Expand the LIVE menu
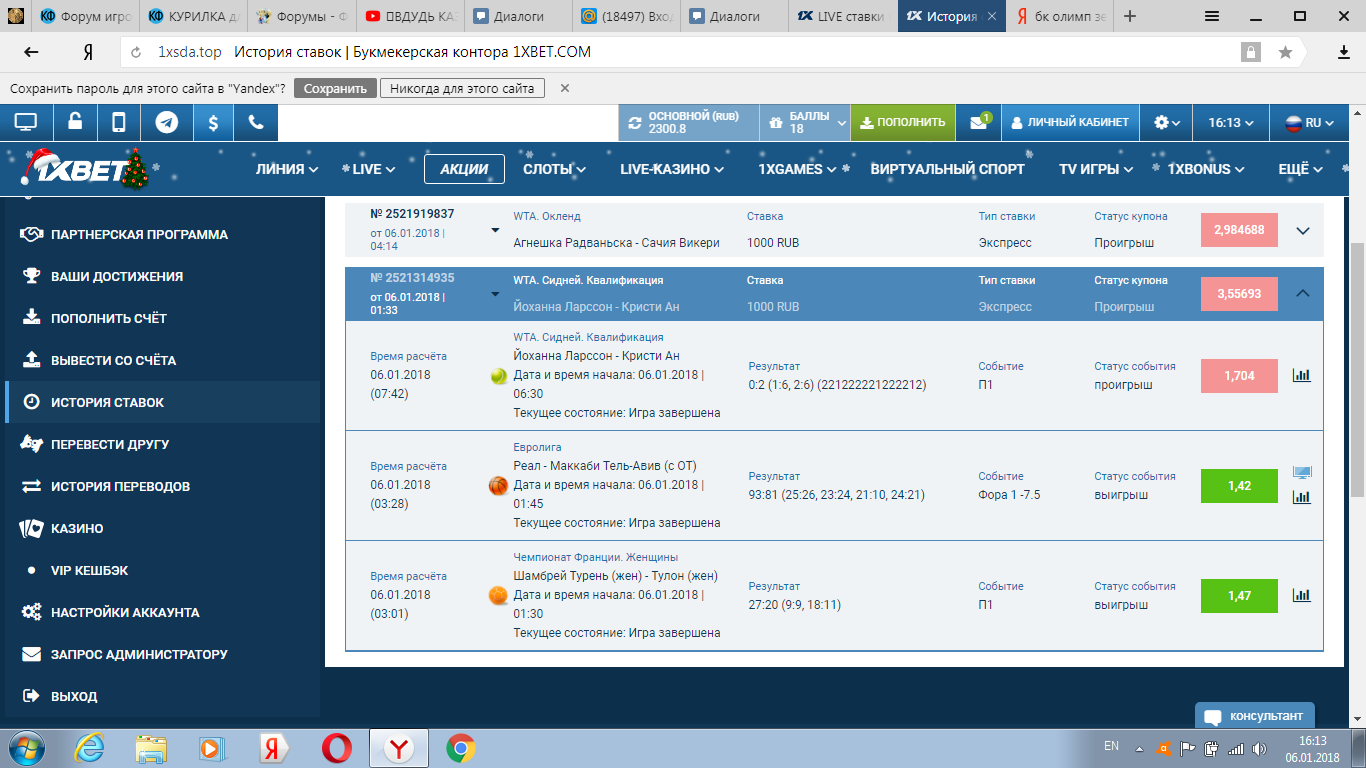This screenshot has height=768, width=1366. click(374, 169)
